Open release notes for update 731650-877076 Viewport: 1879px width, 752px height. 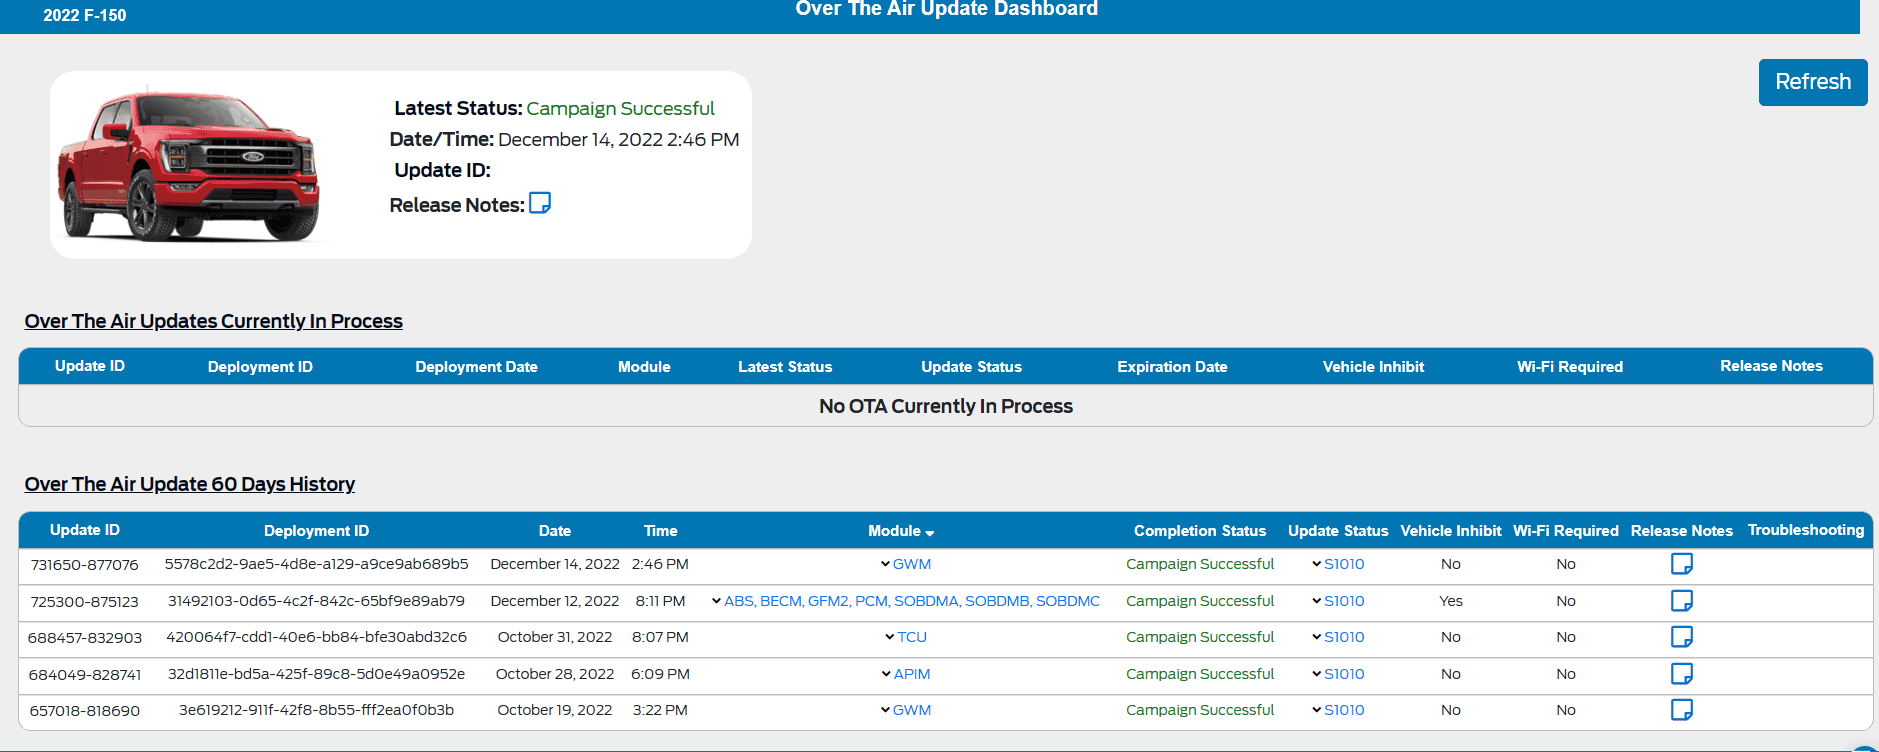click(1681, 564)
